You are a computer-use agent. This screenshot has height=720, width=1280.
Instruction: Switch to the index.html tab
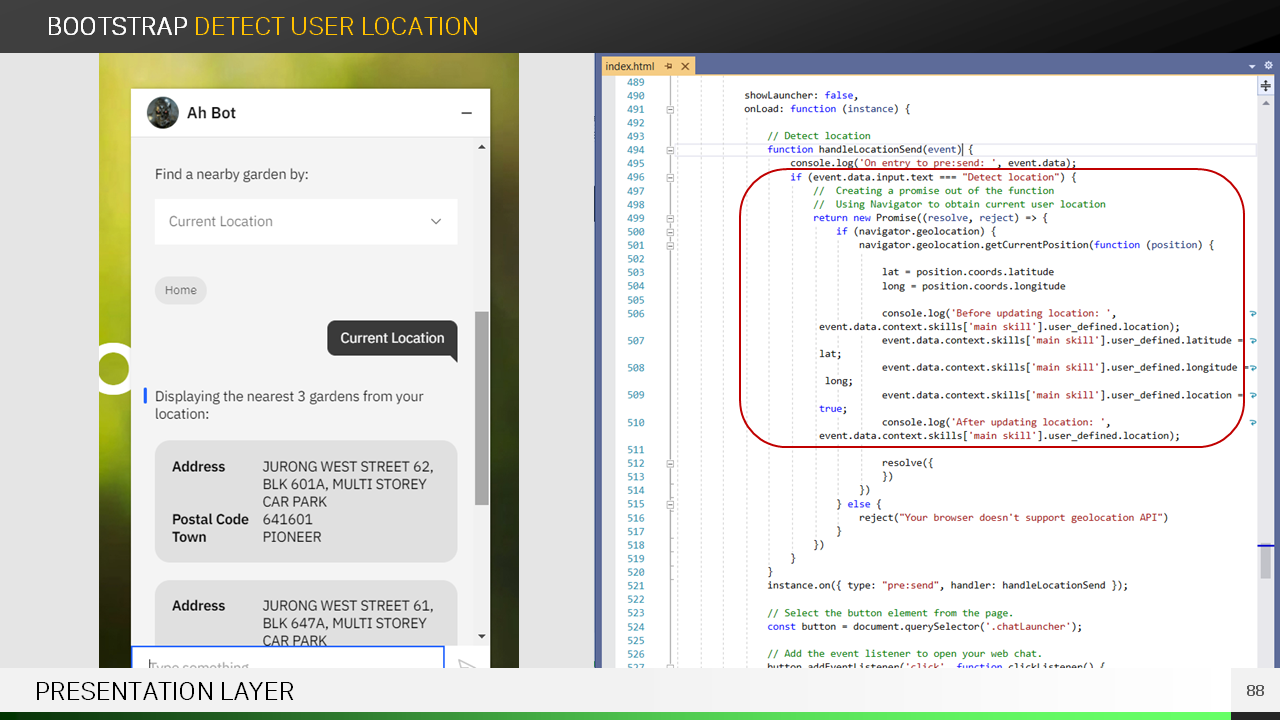(629, 67)
